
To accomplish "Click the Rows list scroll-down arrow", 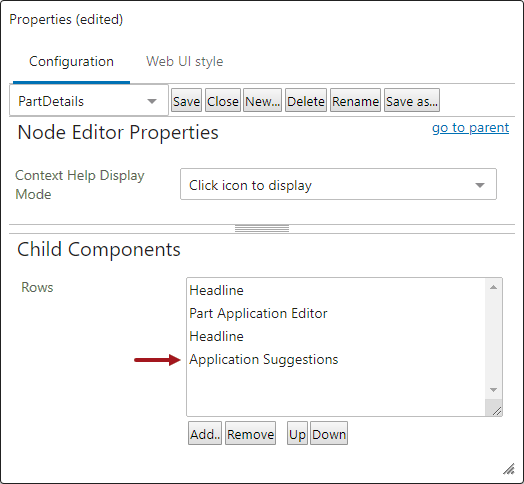I will [x=493, y=390].
